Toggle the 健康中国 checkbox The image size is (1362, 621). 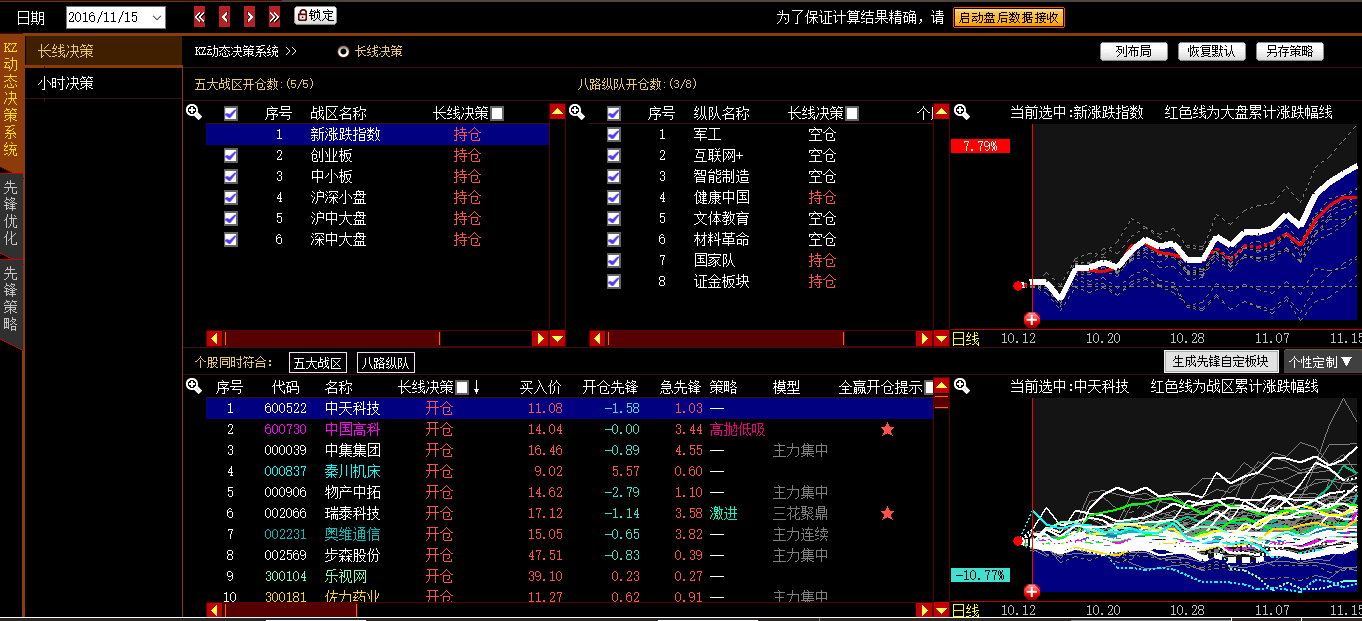coord(614,198)
